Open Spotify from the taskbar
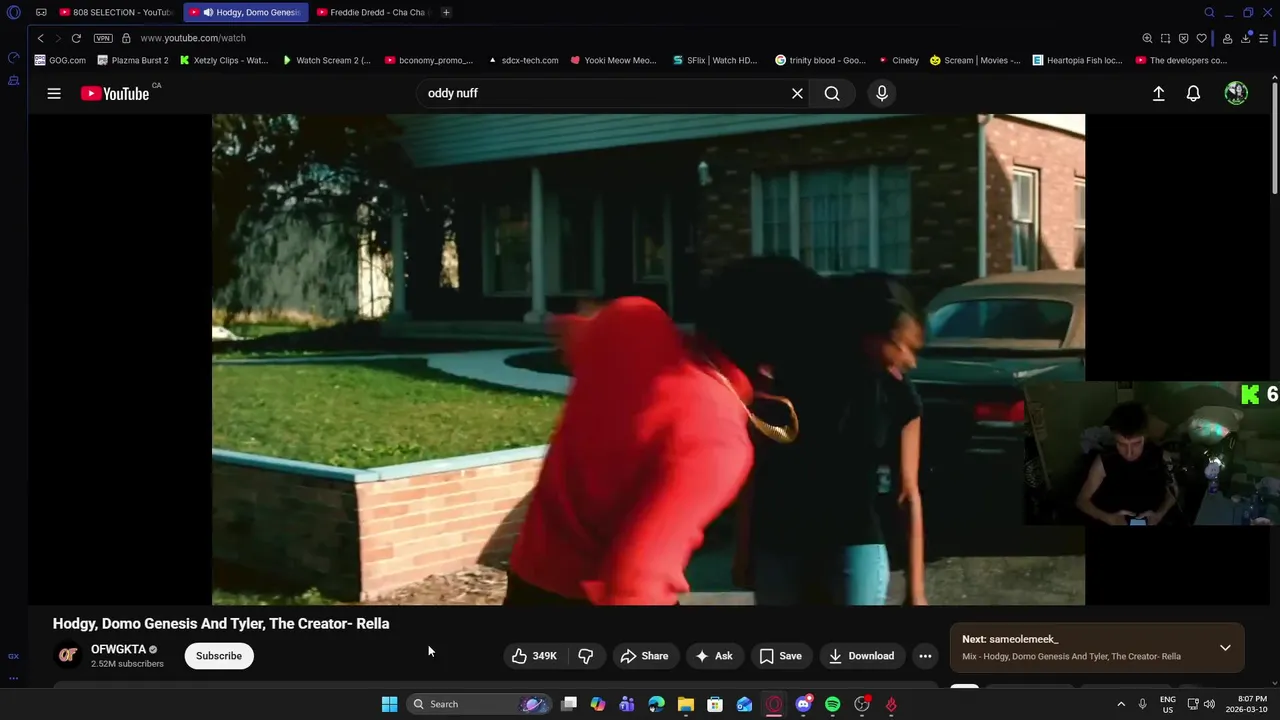1280x720 pixels. click(832, 704)
